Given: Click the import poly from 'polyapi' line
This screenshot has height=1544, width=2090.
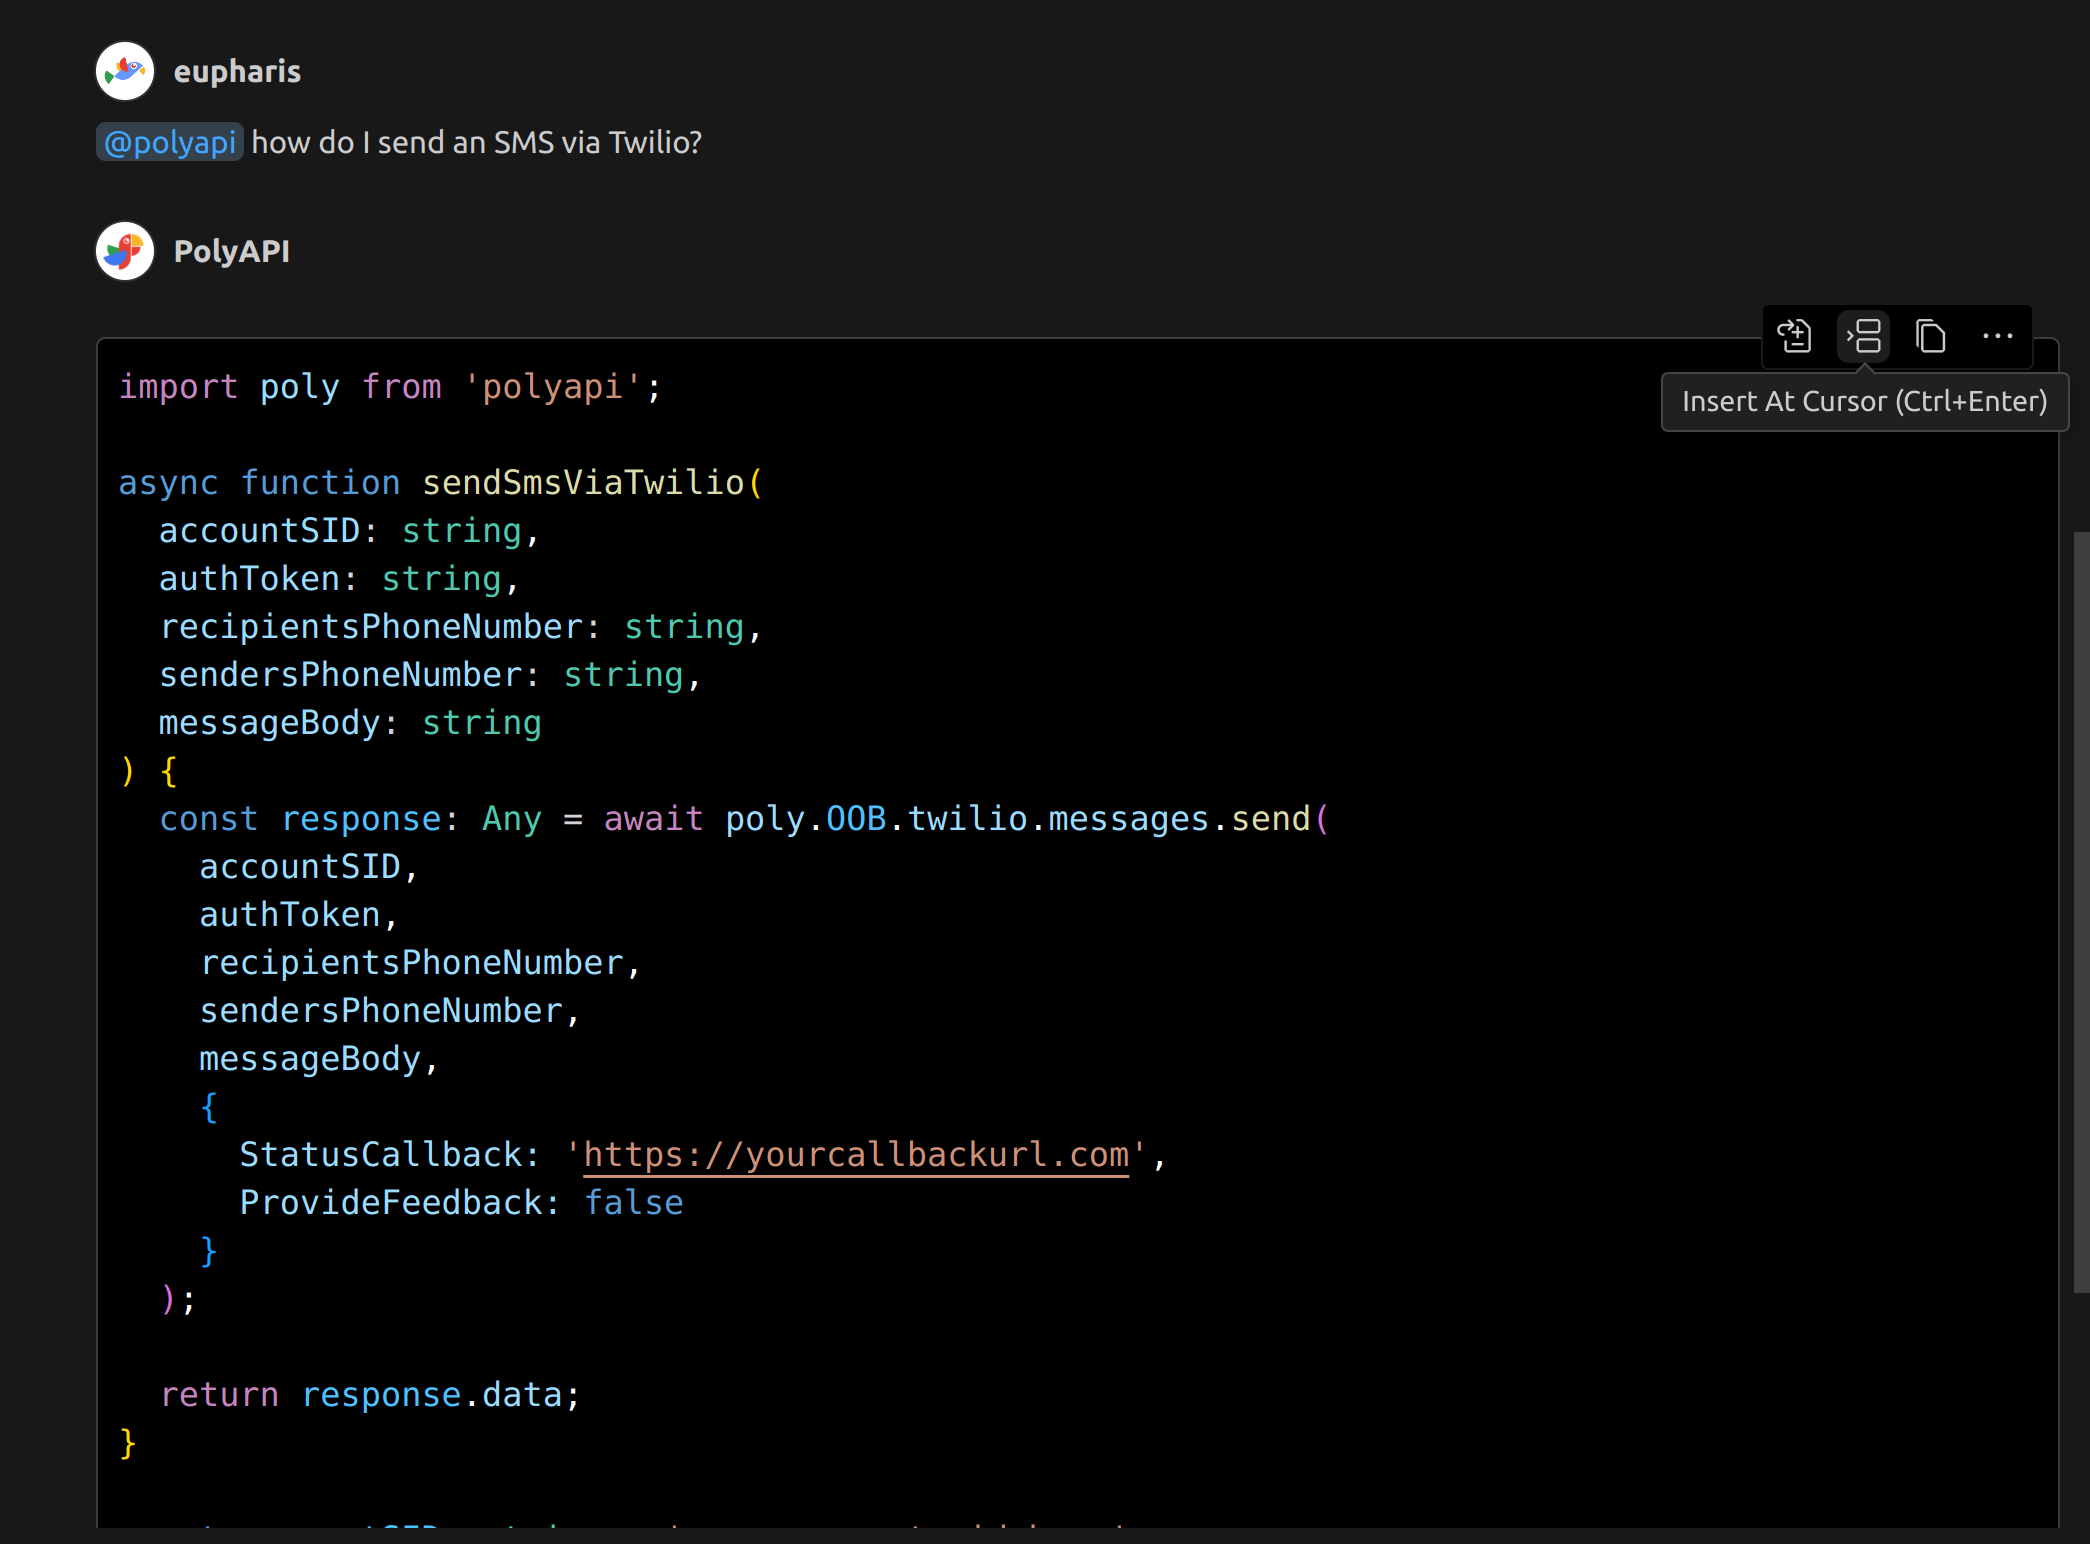Looking at the screenshot, I should [x=390, y=386].
